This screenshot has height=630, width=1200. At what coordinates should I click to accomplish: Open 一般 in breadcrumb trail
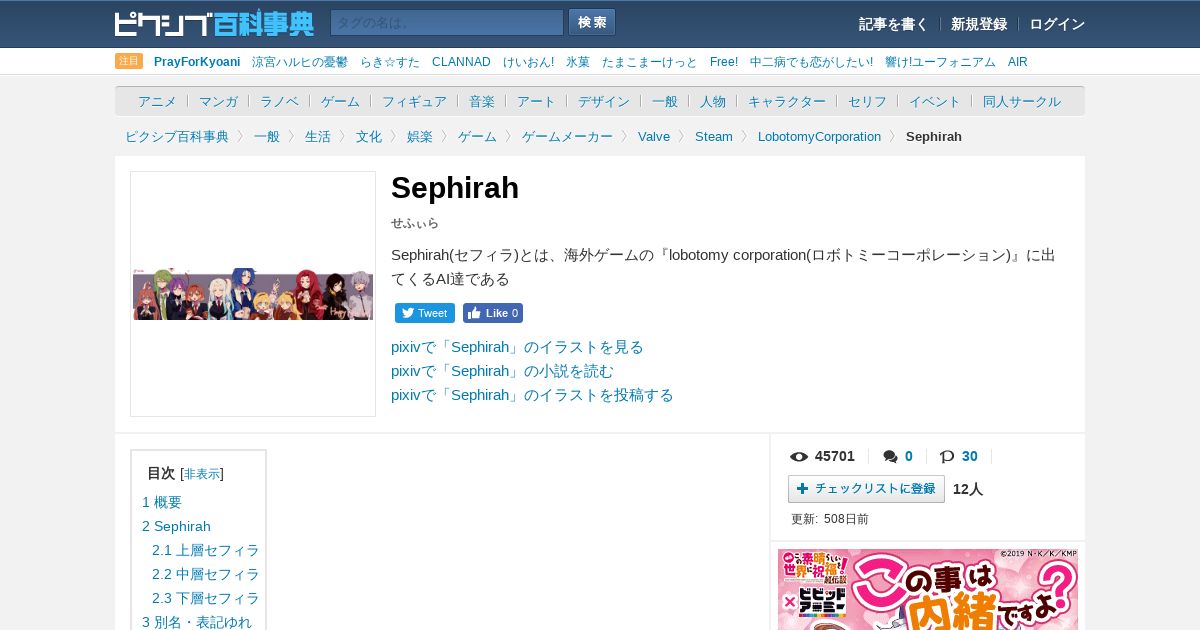(x=267, y=136)
